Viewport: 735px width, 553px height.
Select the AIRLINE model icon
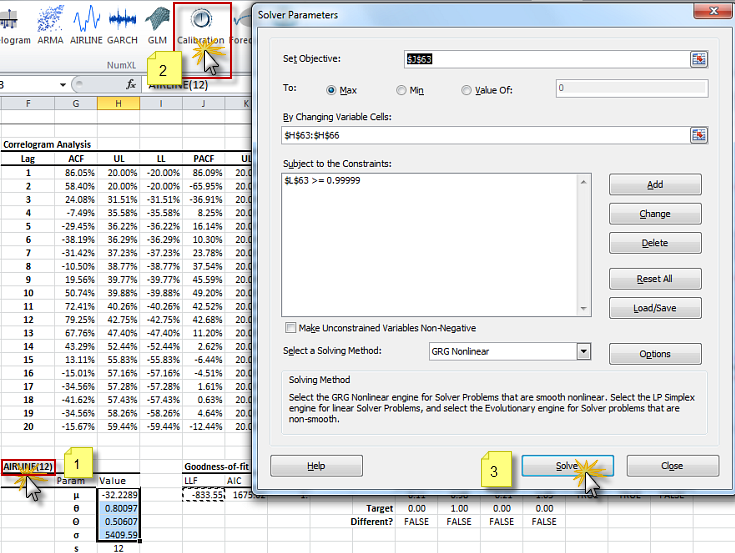tap(87, 24)
